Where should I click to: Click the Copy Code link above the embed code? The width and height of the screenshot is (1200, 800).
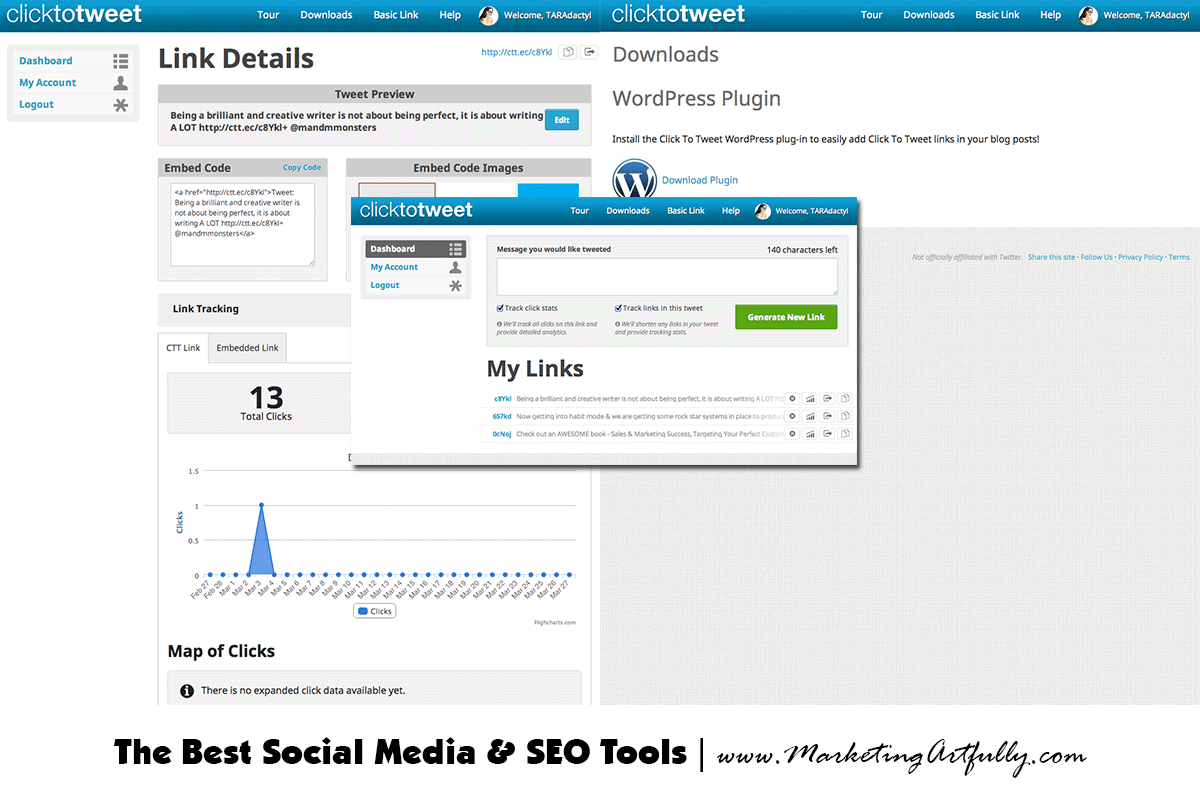[x=302, y=168]
